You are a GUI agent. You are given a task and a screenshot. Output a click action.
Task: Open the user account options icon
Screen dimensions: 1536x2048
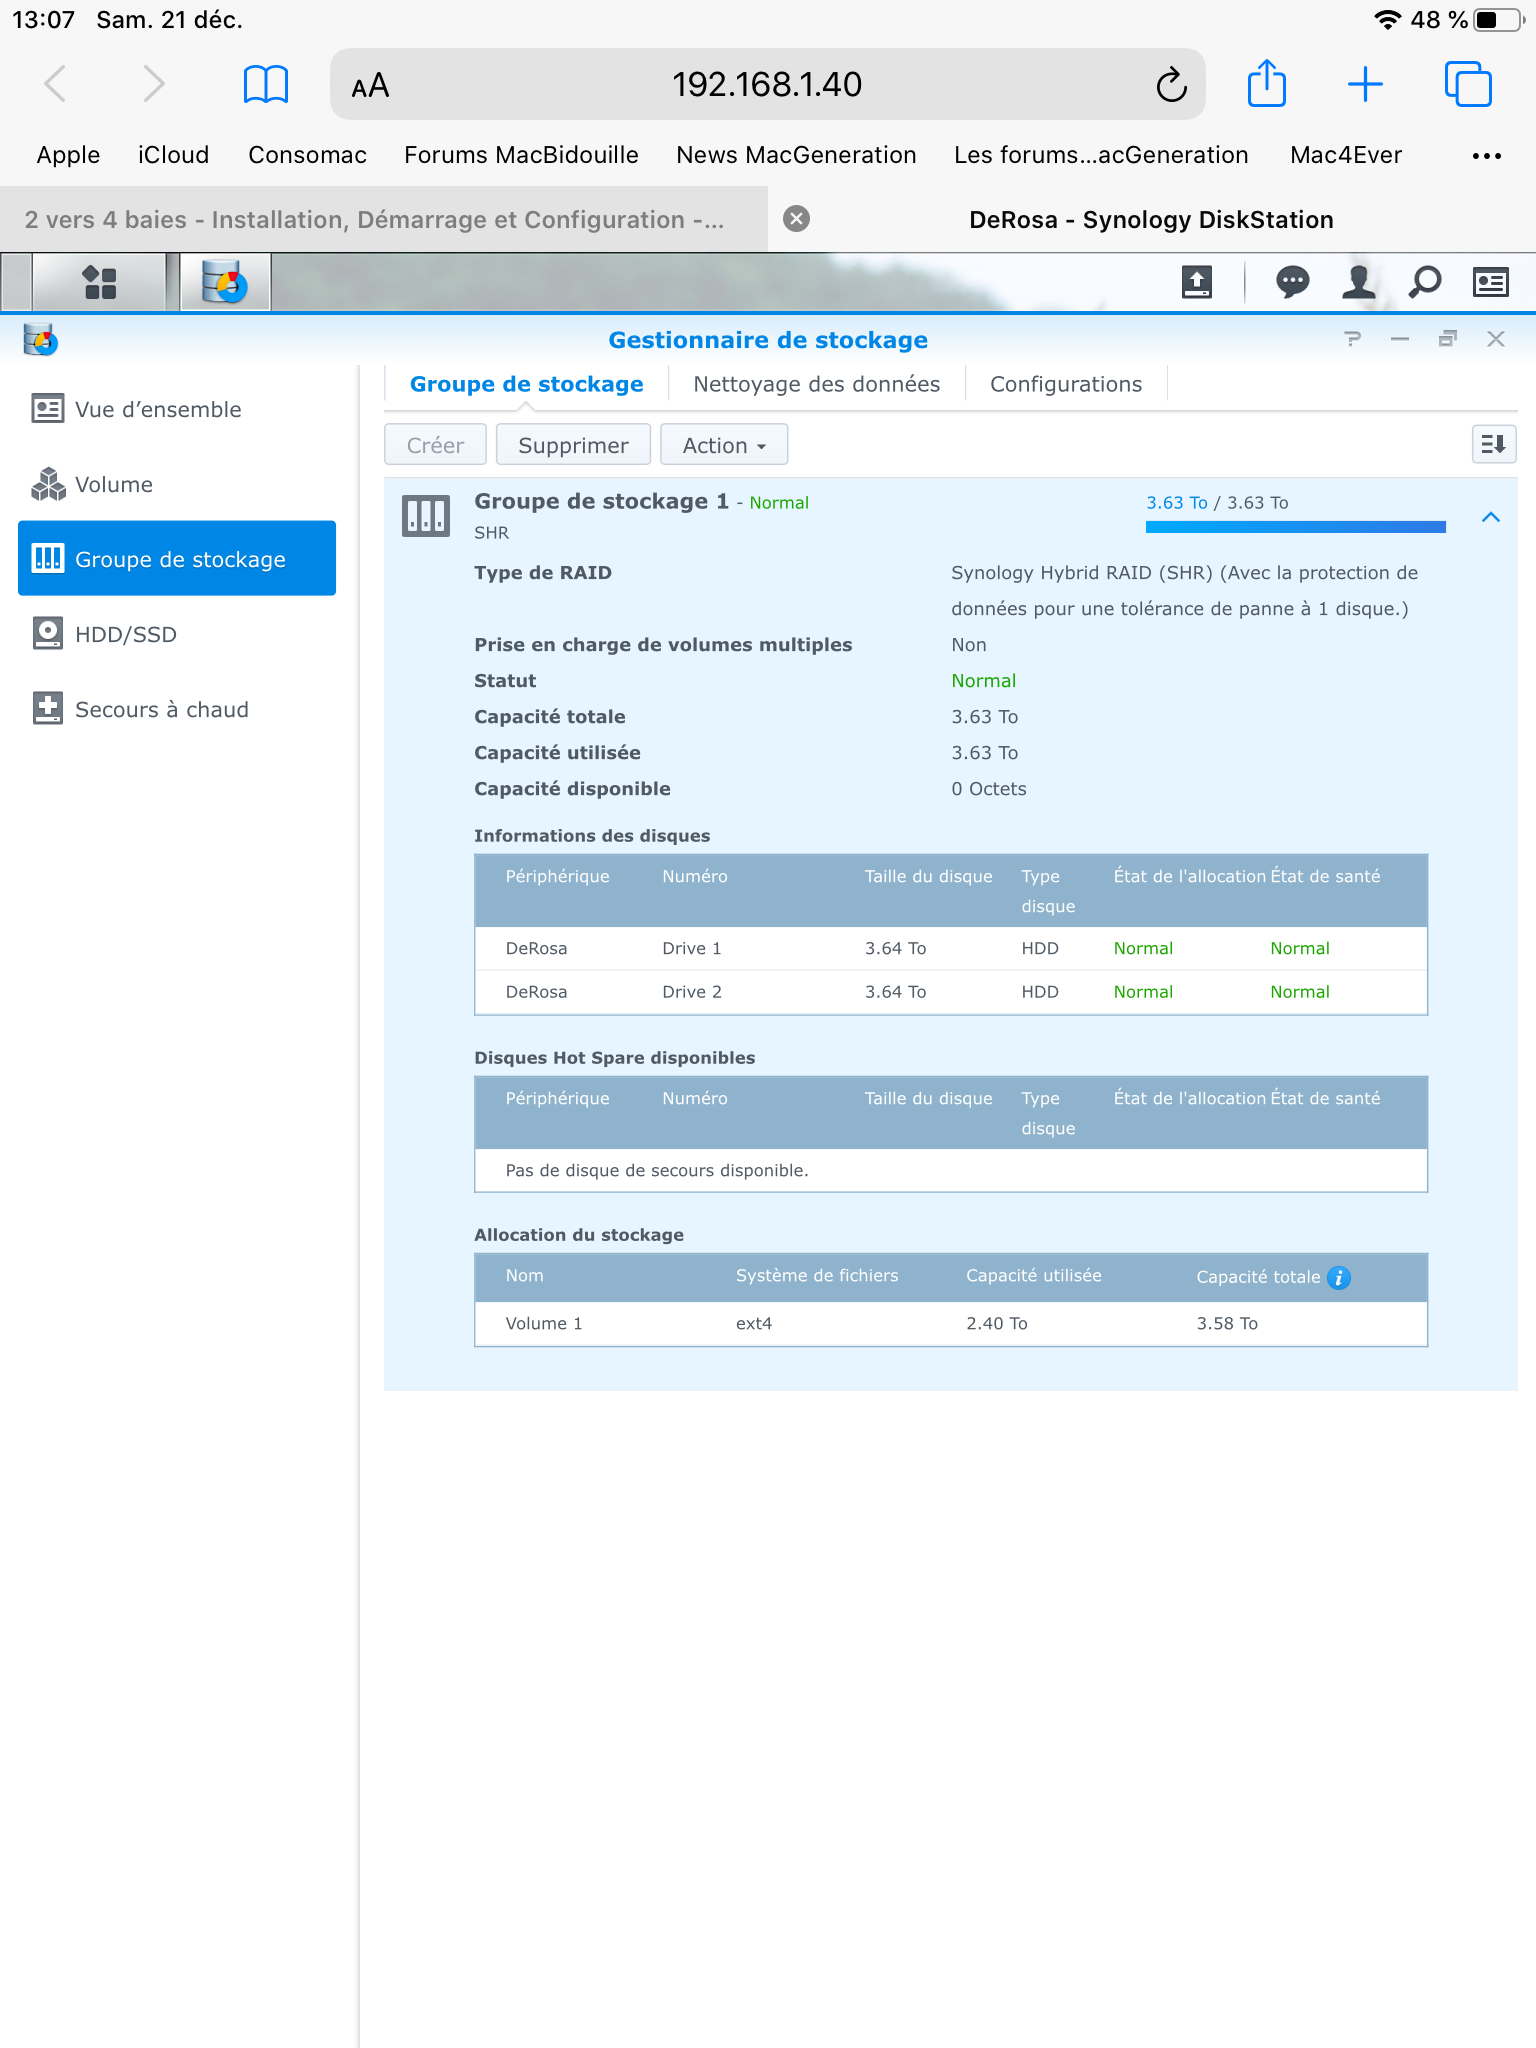click(x=1358, y=283)
